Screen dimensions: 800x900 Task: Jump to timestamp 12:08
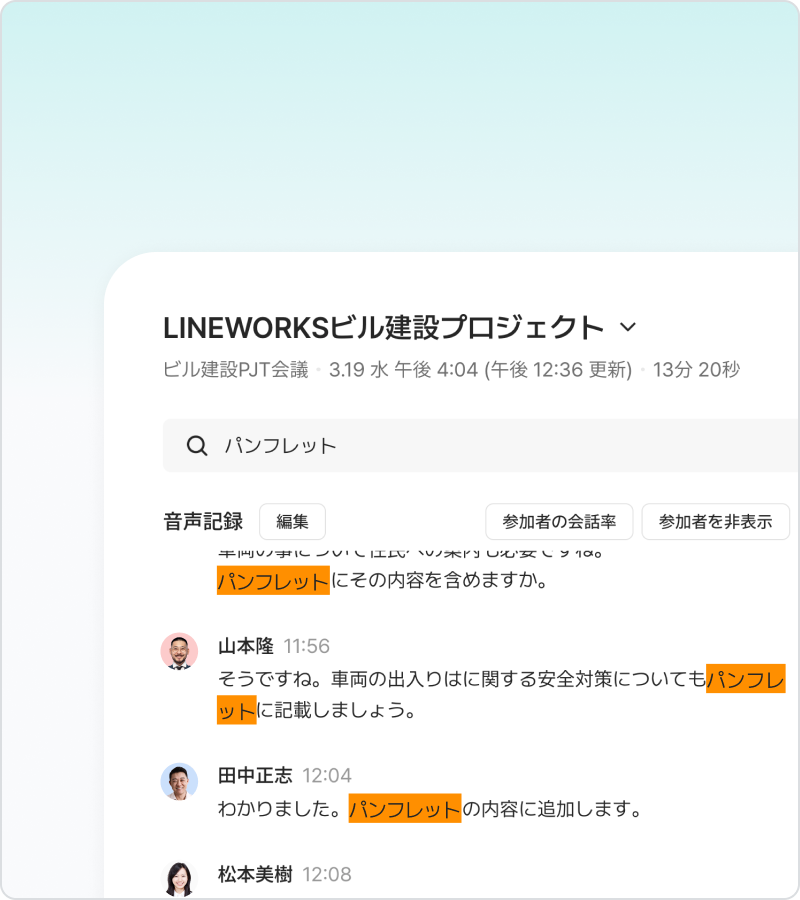click(327, 874)
